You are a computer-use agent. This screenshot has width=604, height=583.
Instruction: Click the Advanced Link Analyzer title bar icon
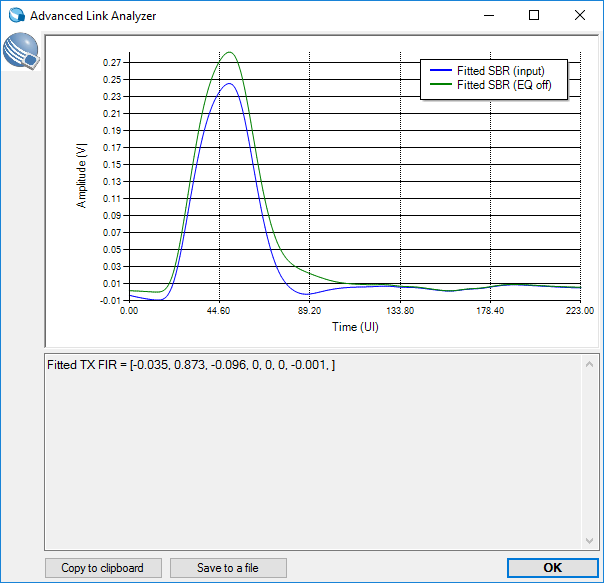click(17, 15)
